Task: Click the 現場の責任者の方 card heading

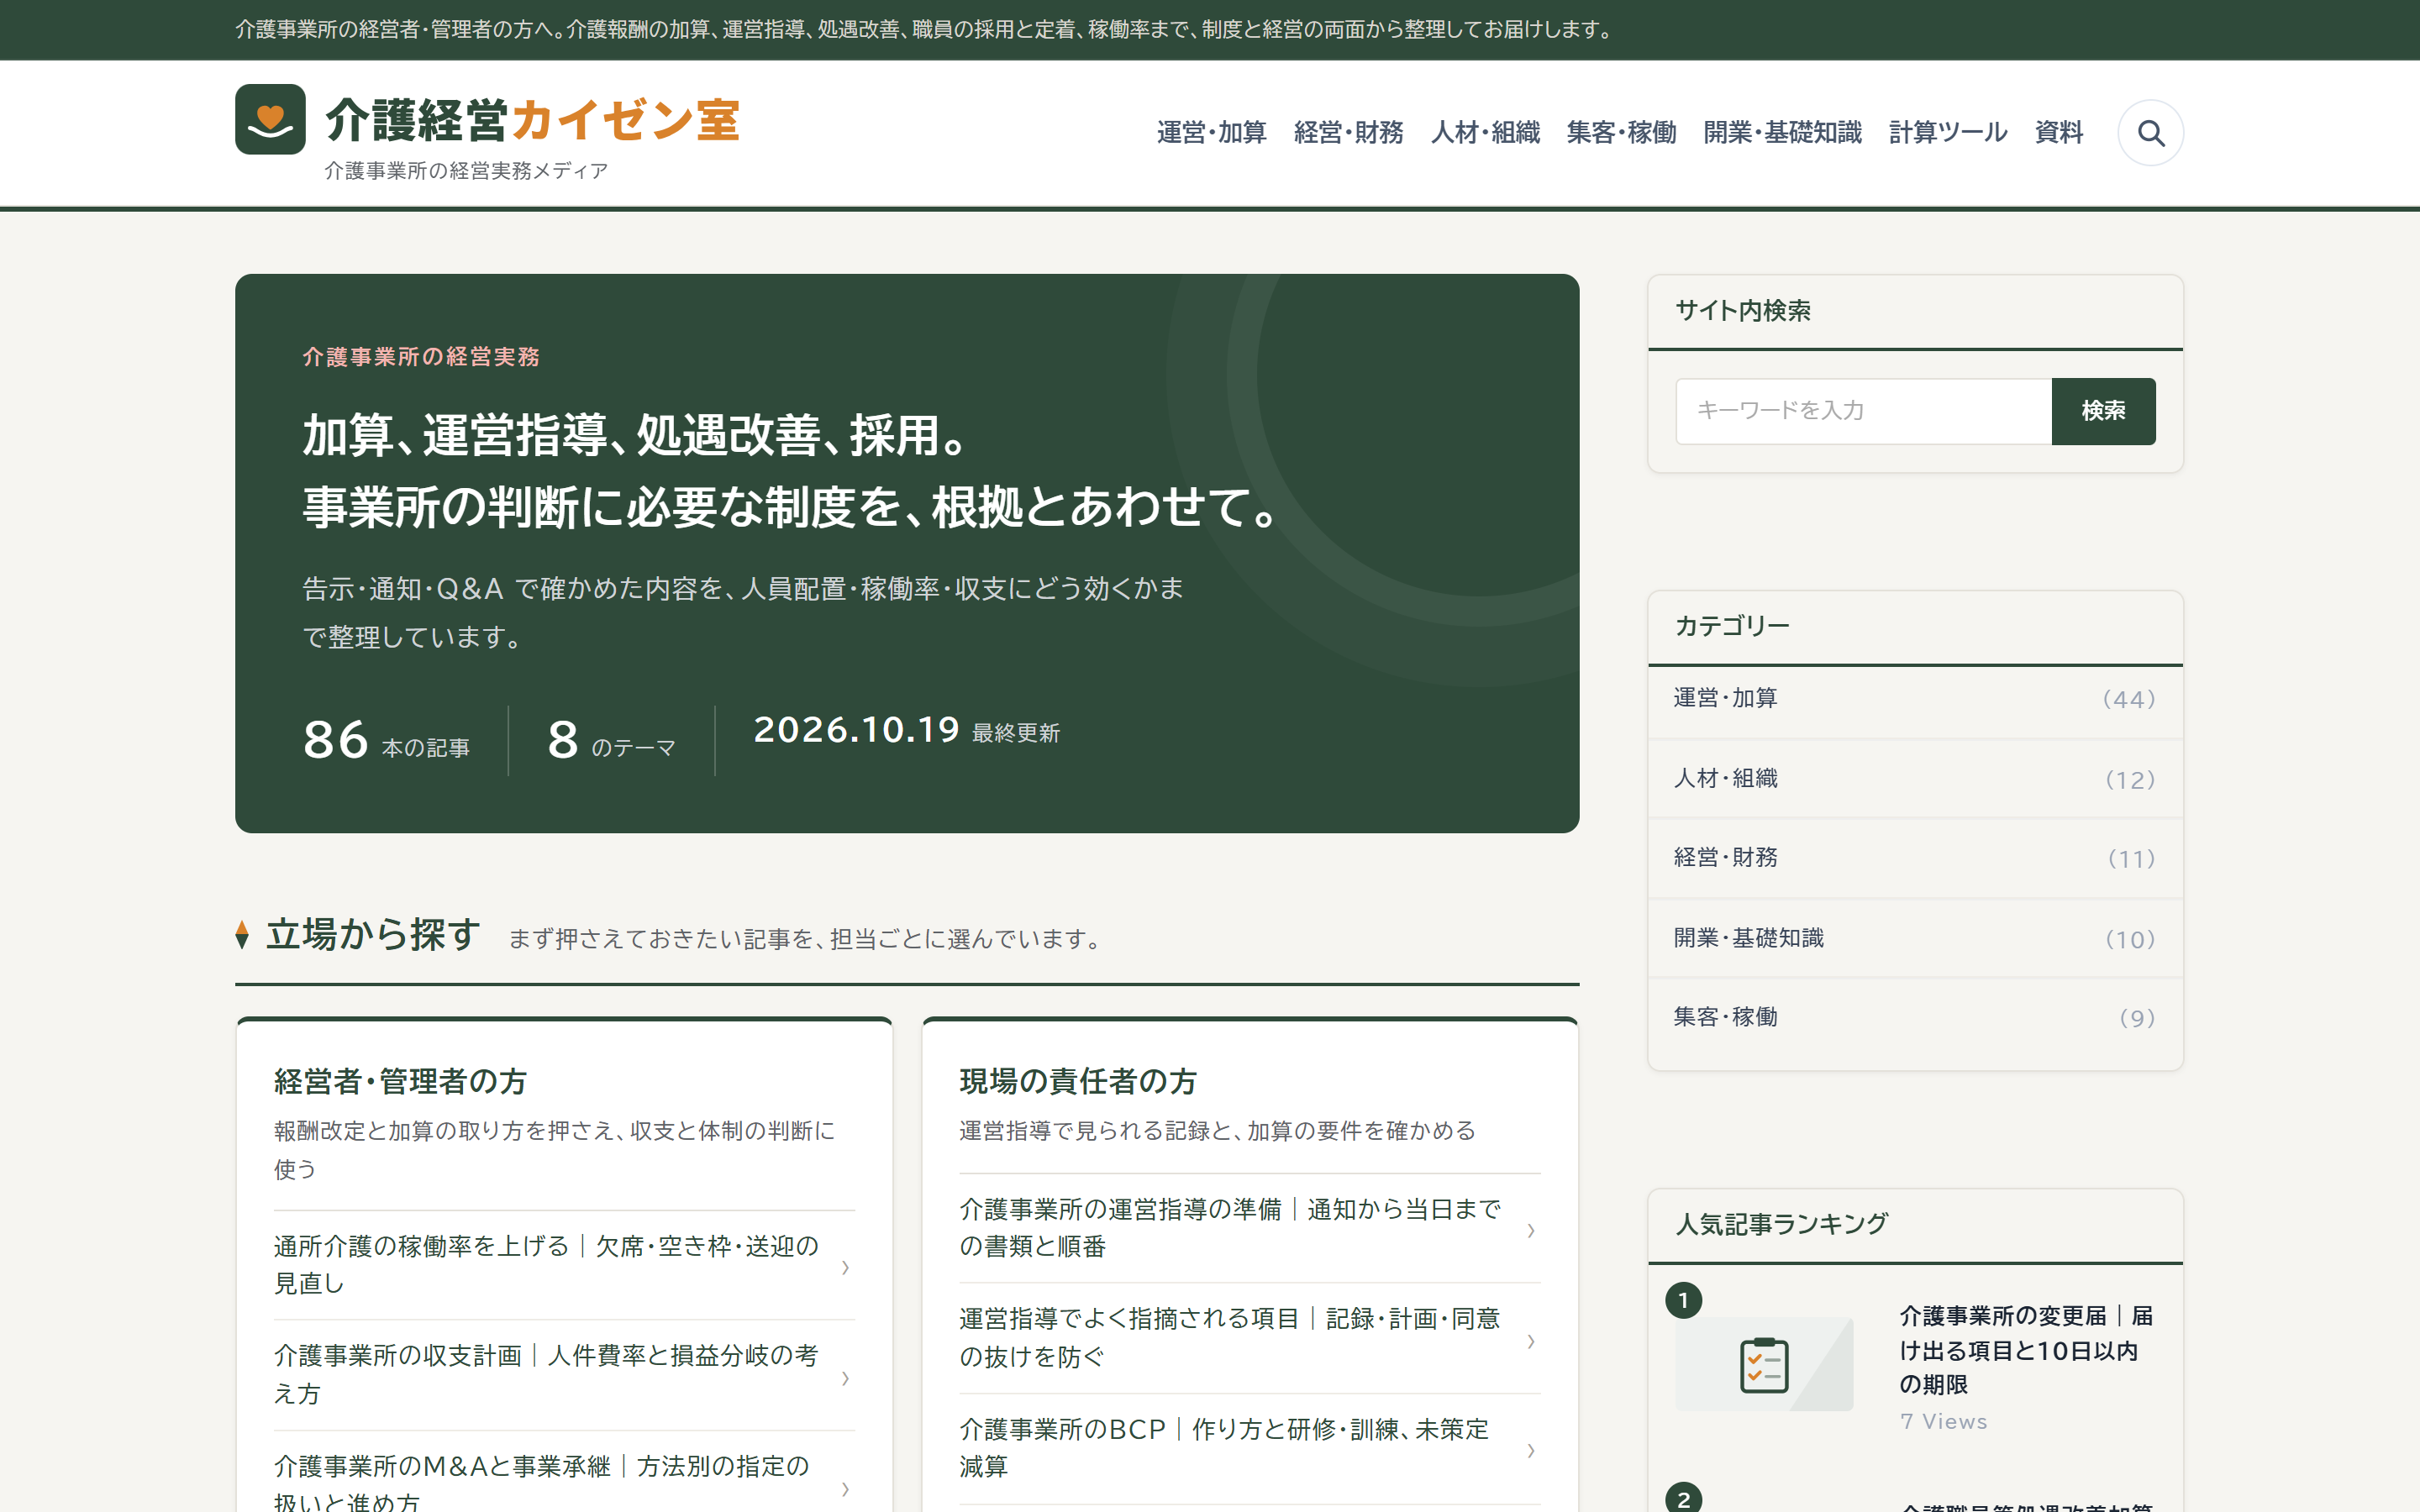Action: coord(1078,1082)
